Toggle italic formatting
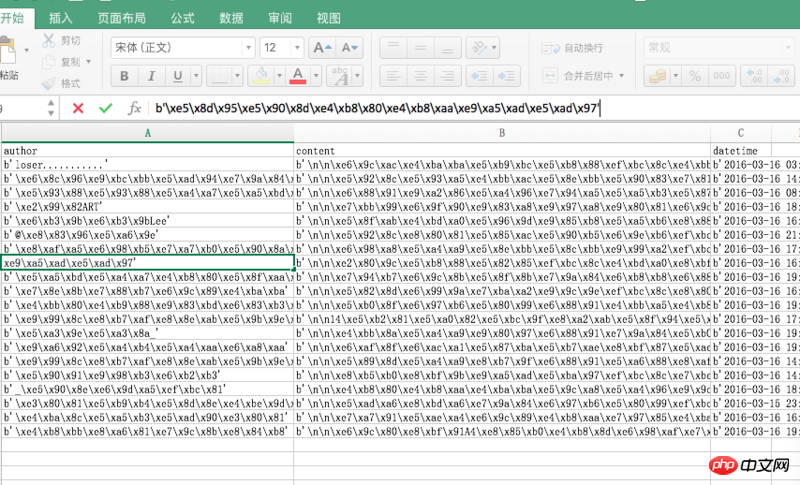The image size is (800, 485). pyautogui.click(x=151, y=76)
